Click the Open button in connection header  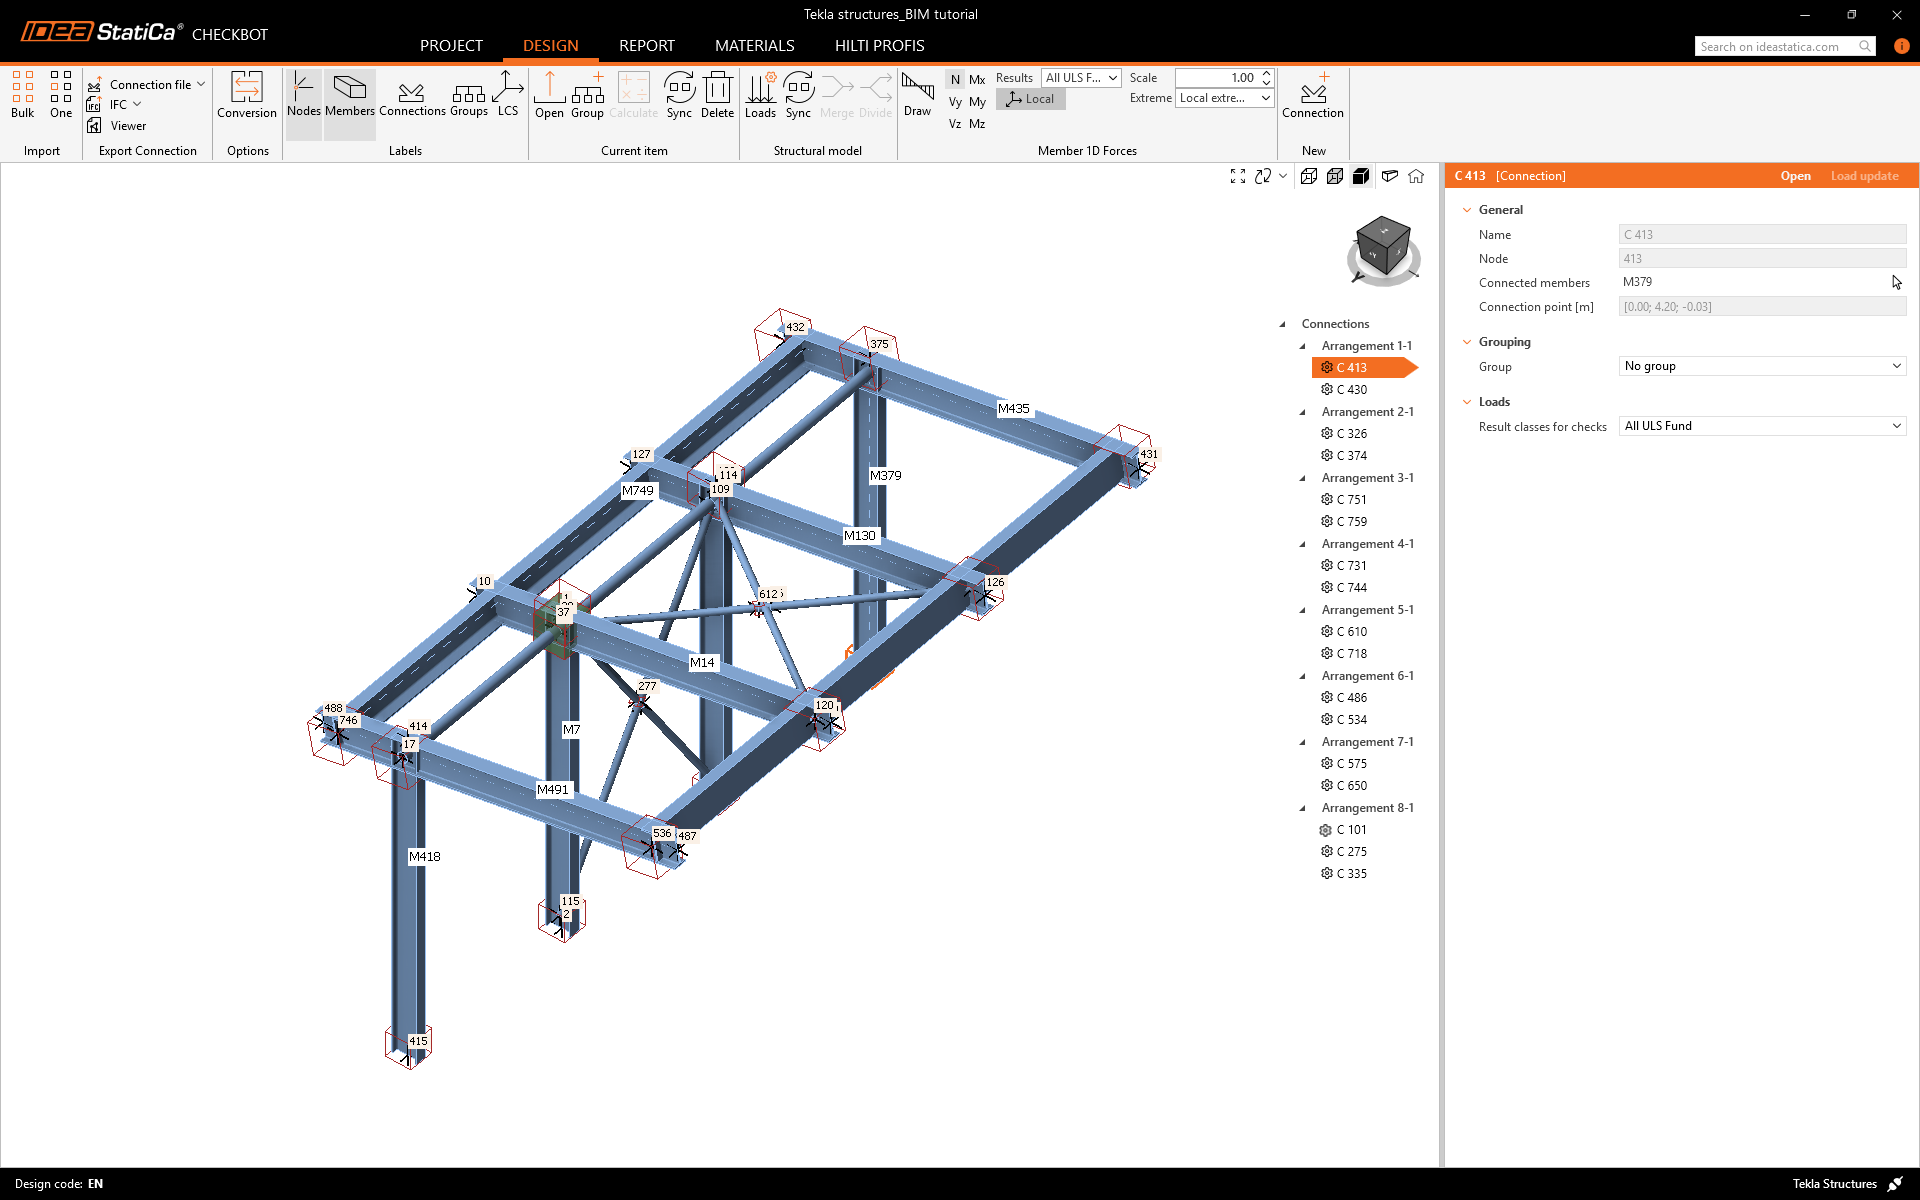[x=1795, y=176]
